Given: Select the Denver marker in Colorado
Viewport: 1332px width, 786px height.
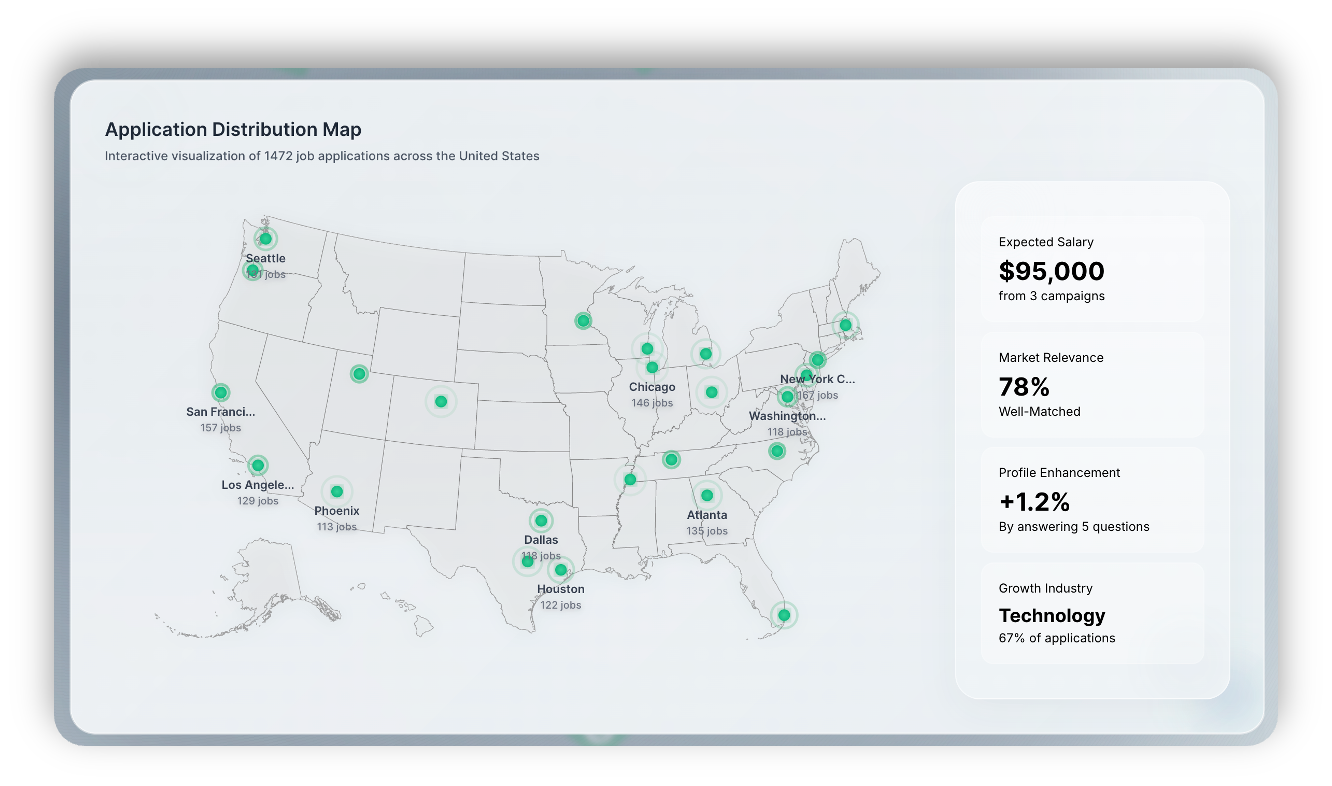Looking at the screenshot, I should [x=440, y=401].
